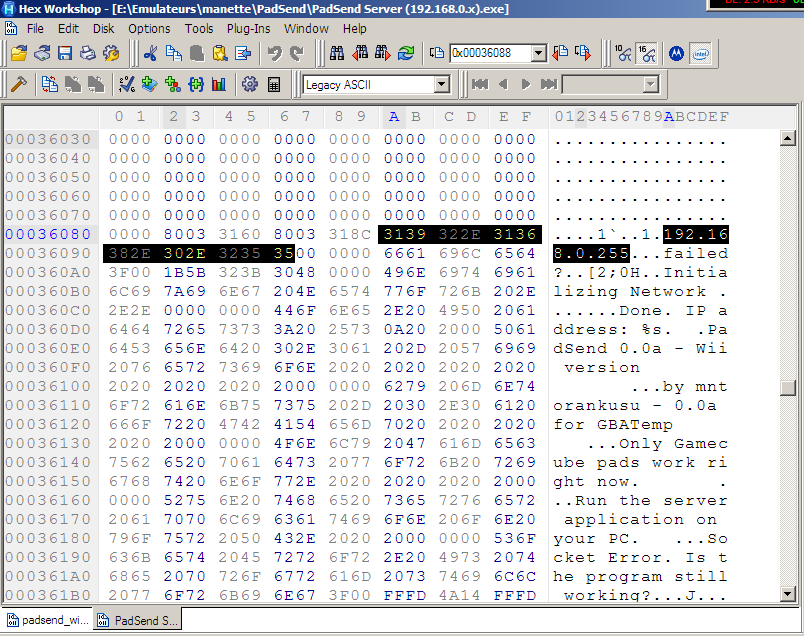
Task: Click the gear Operations icon
Action: (250, 85)
